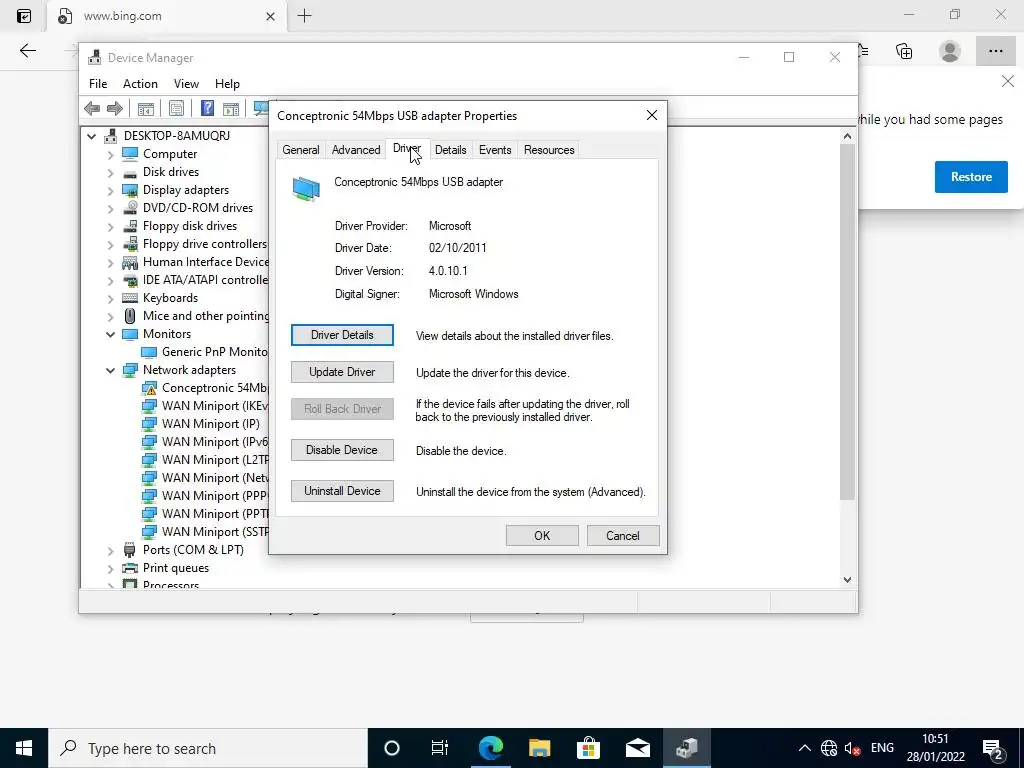Expand the Computer node

coord(110,155)
